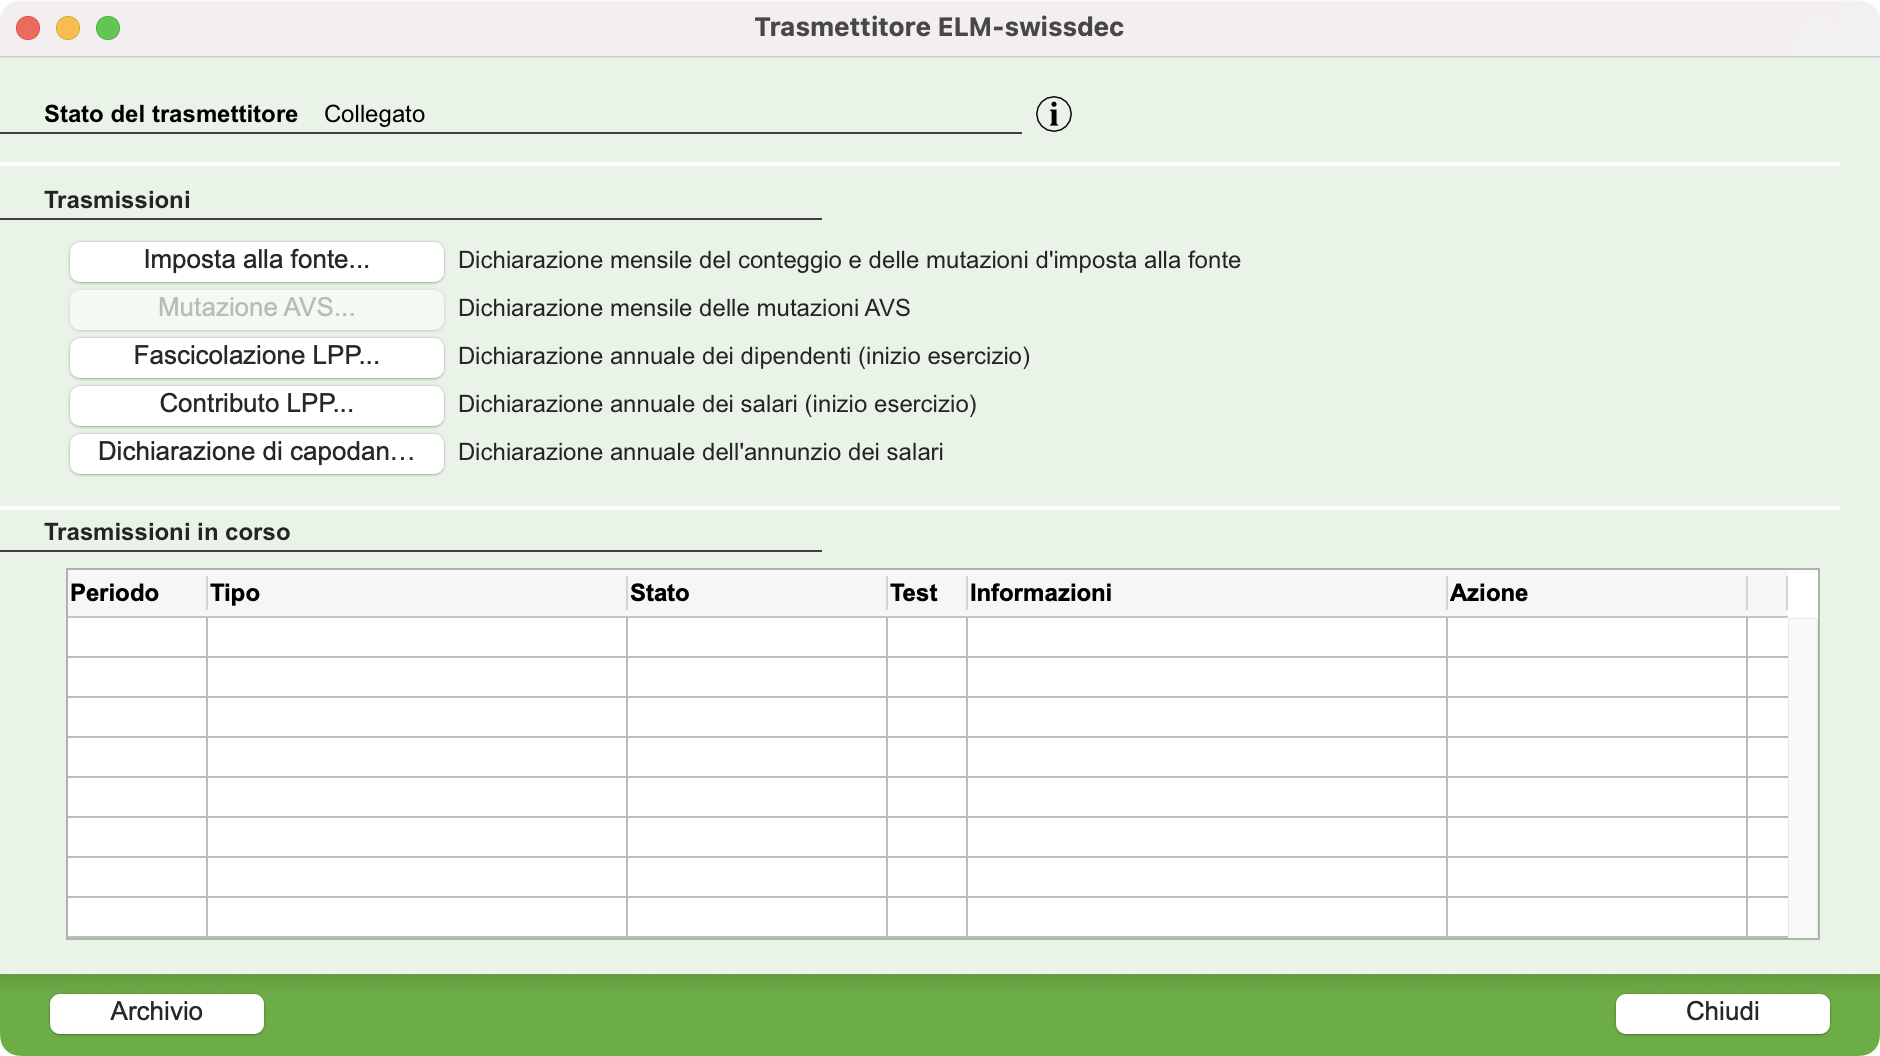1880x1056 pixels.
Task: Click the annuale dei salari description
Action: click(x=717, y=404)
